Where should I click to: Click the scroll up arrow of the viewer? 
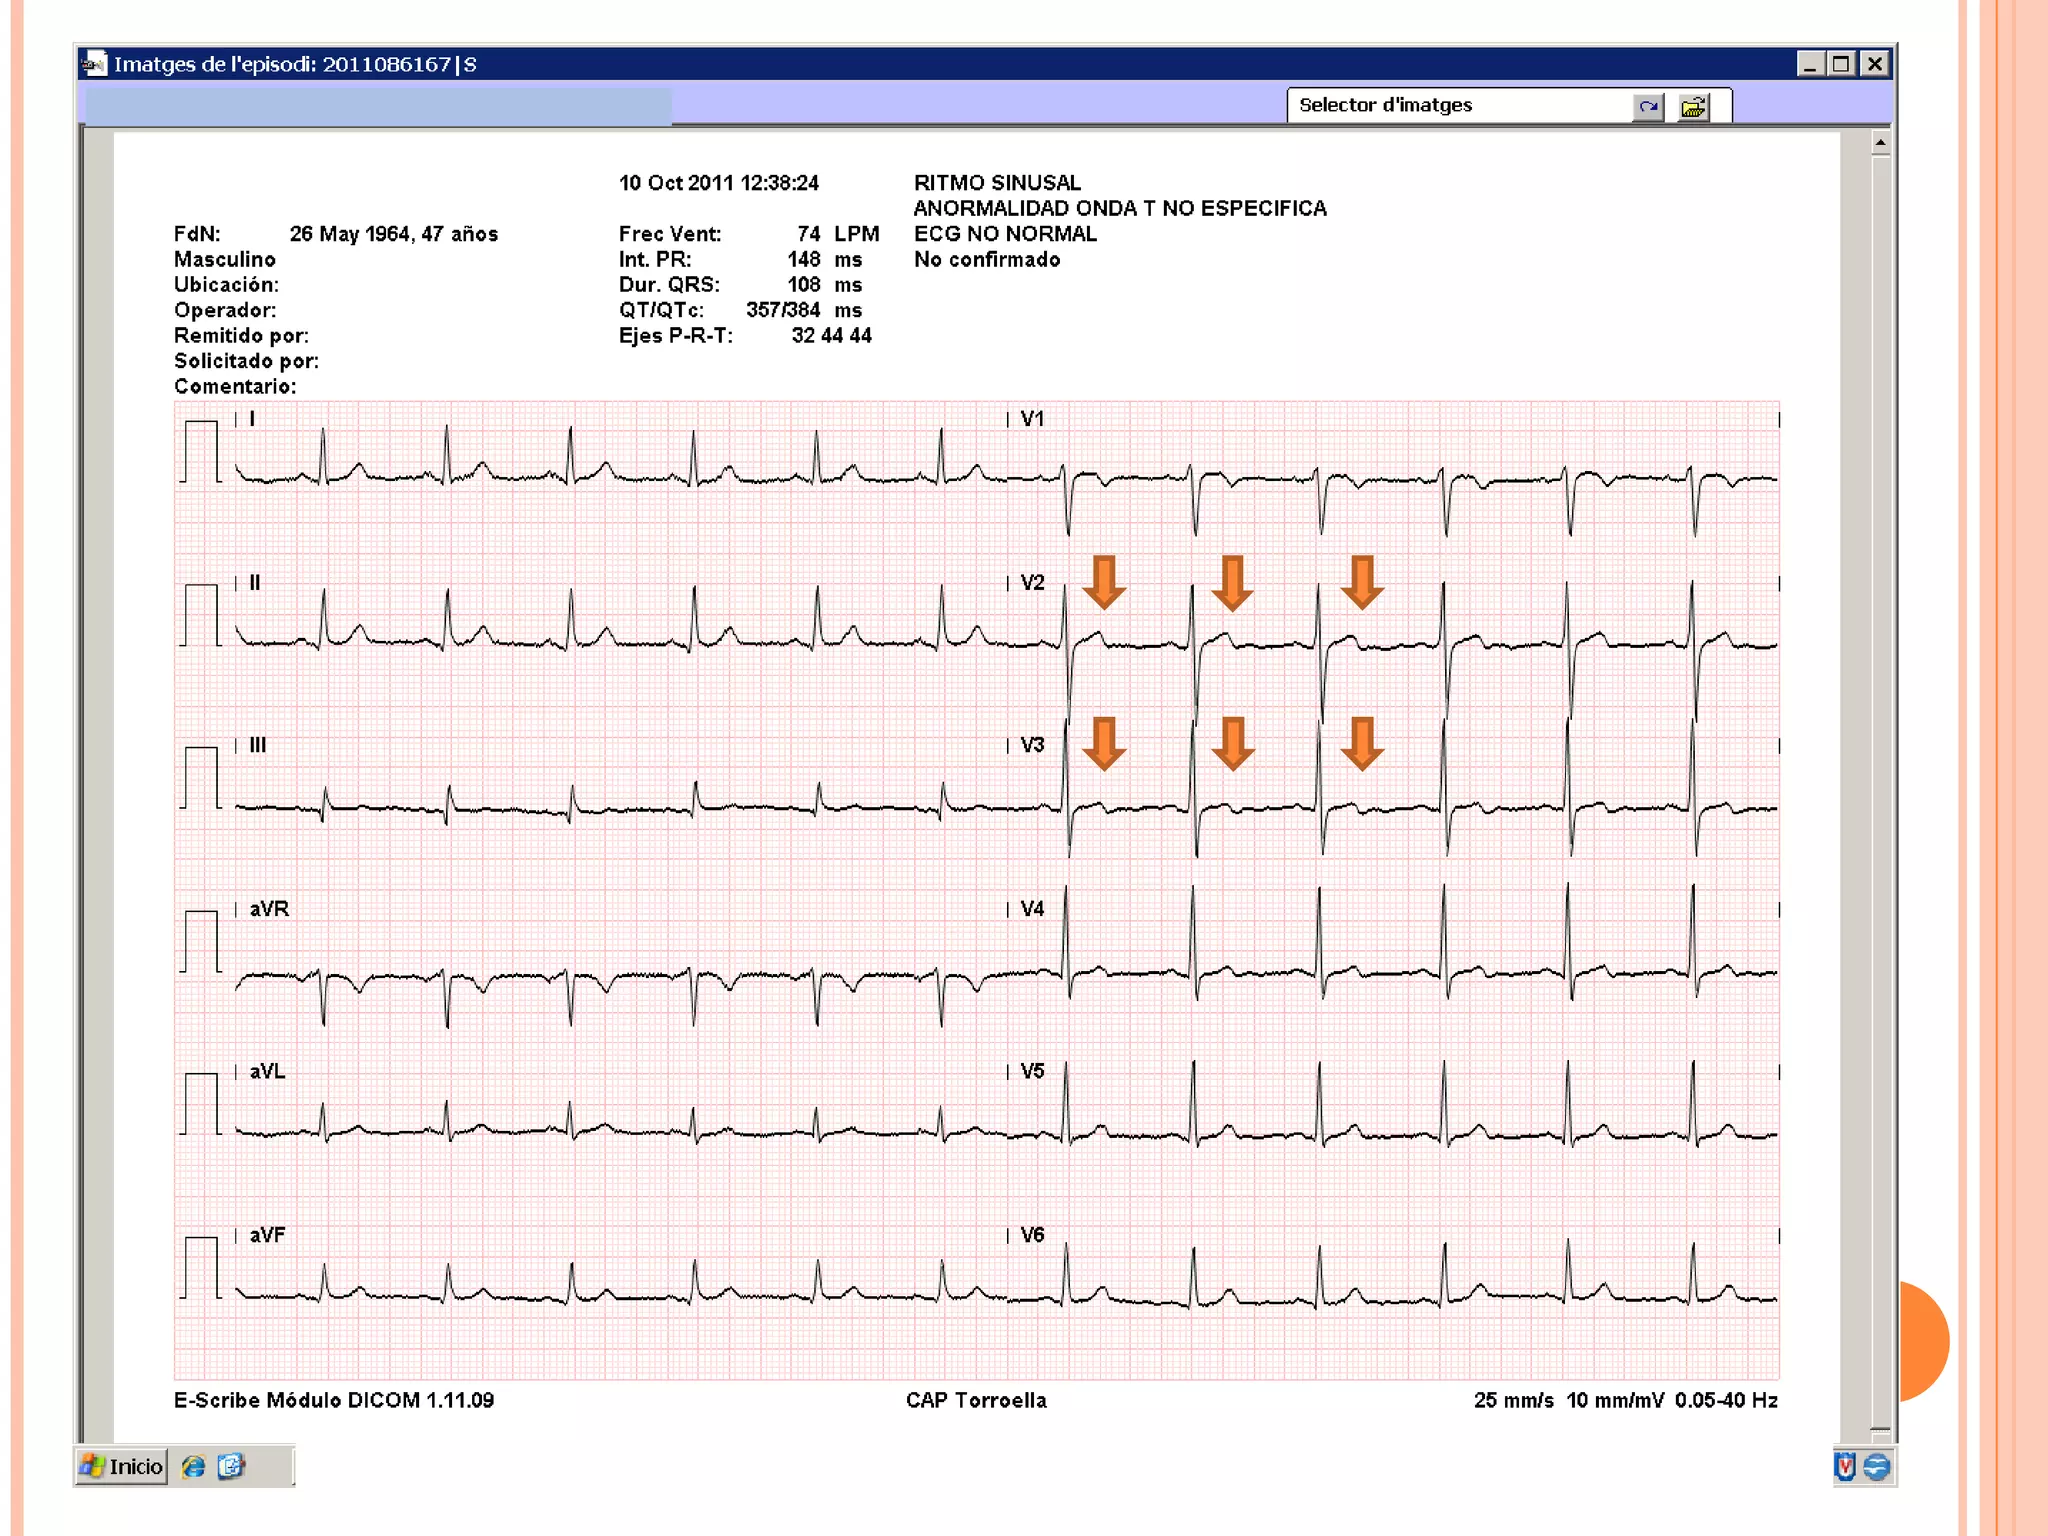coord(1880,144)
